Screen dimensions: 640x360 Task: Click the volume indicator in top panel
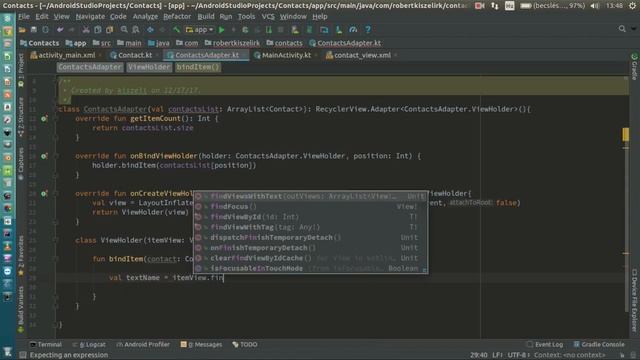tap(595, 6)
